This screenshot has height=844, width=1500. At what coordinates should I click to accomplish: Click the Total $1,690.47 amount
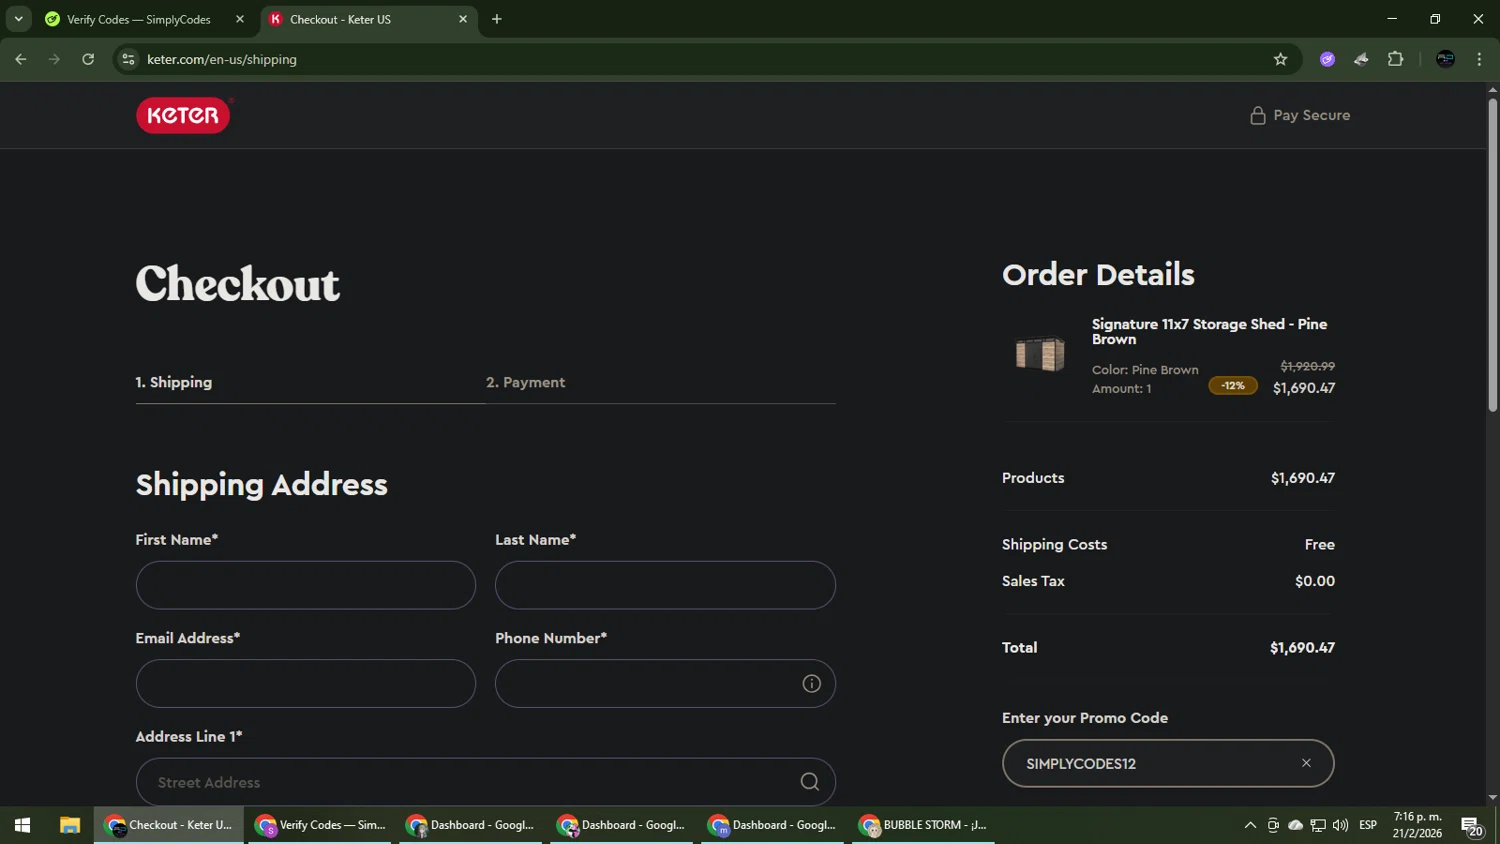click(x=1302, y=647)
